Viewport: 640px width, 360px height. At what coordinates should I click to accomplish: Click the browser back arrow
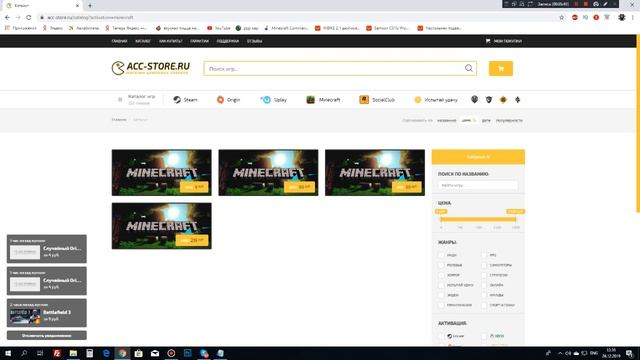7,18
